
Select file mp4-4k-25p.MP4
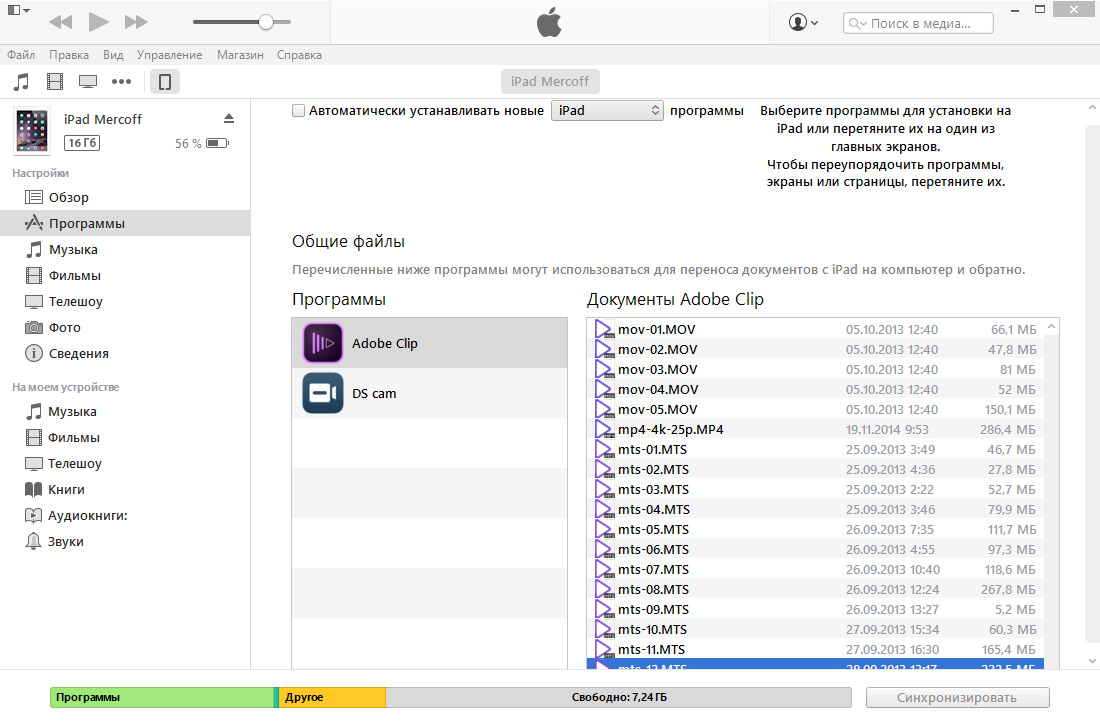pyautogui.click(x=815, y=430)
